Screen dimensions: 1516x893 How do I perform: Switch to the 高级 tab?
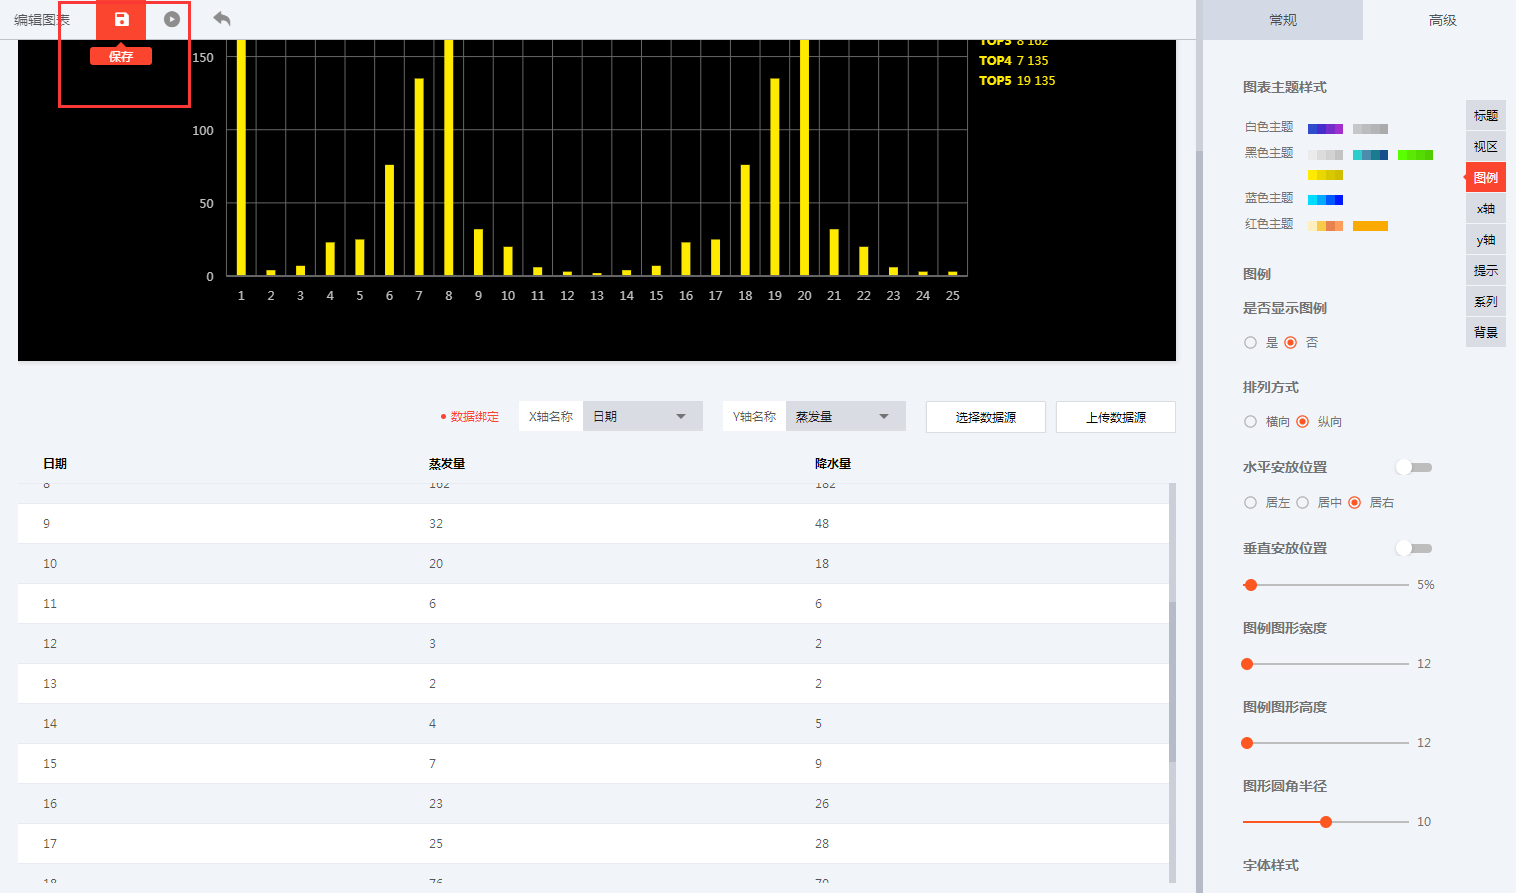click(x=1442, y=20)
